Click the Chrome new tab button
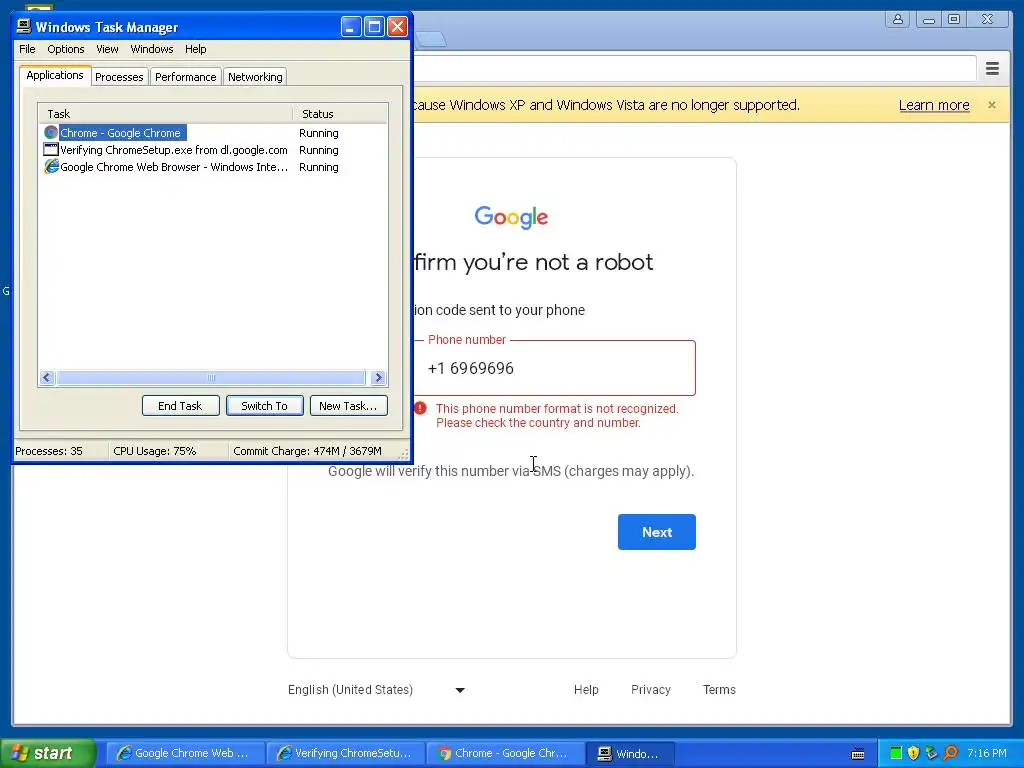The image size is (1024, 768). [x=431, y=39]
